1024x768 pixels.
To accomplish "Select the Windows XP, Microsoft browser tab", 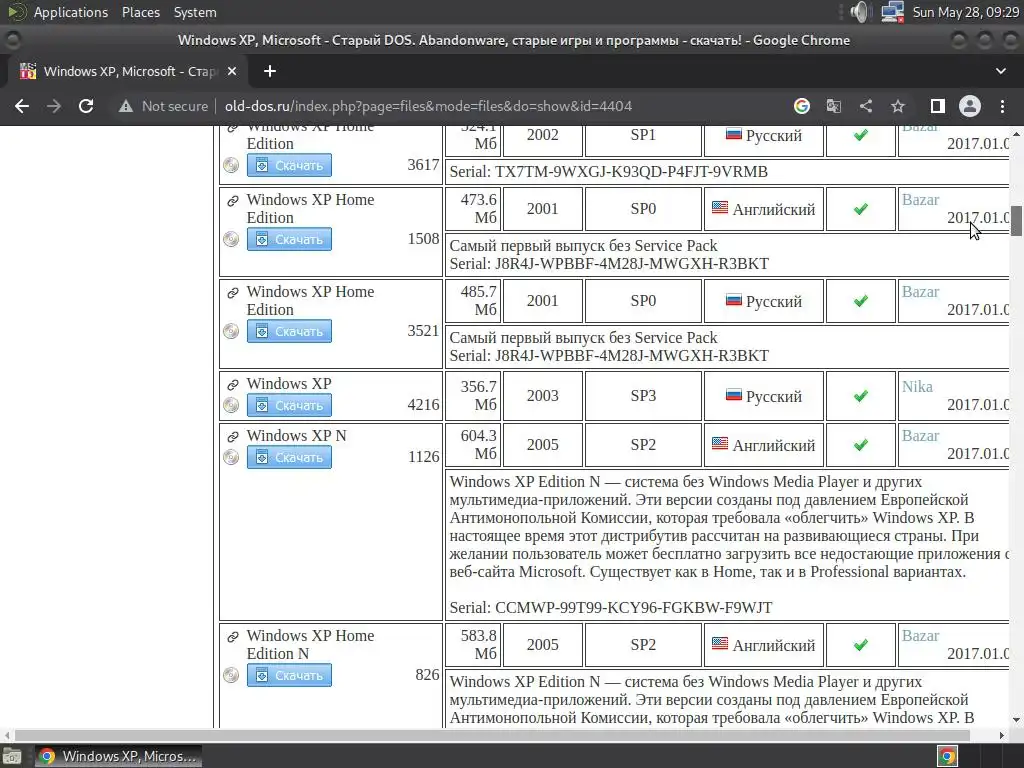I will click(x=128, y=71).
